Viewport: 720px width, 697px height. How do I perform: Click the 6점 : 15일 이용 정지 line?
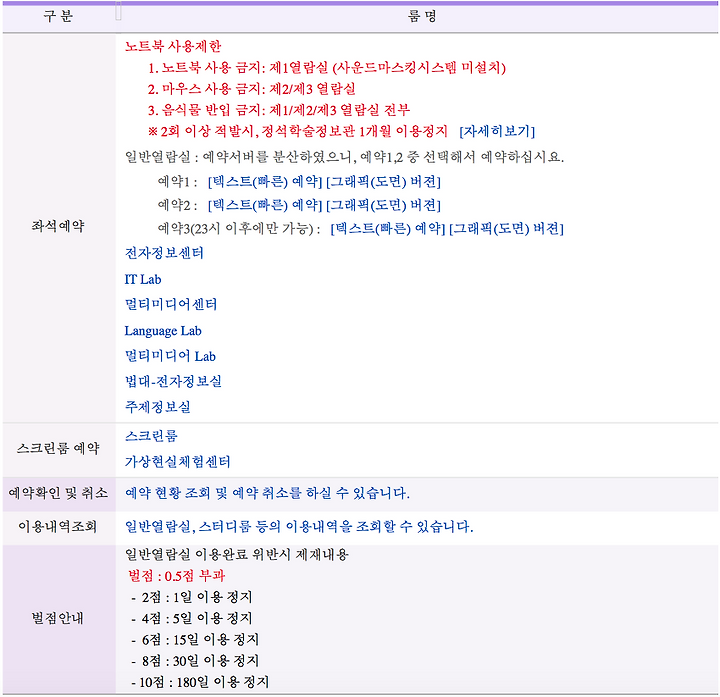pyautogui.click(x=195, y=640)
